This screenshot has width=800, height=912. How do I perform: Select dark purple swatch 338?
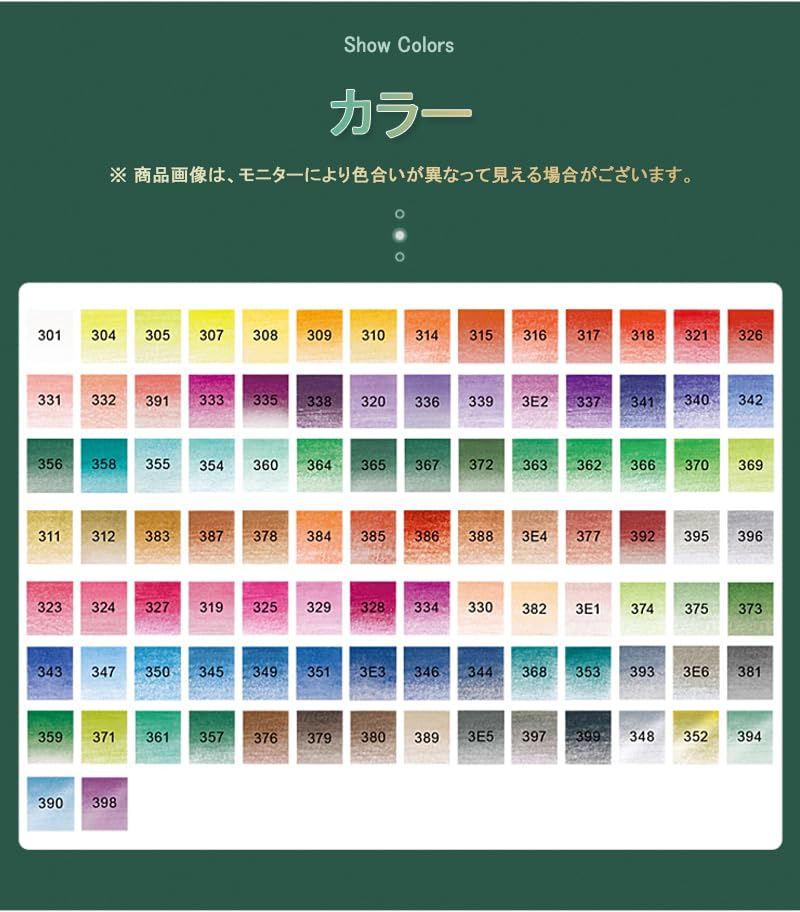click(x=319, y=401)
